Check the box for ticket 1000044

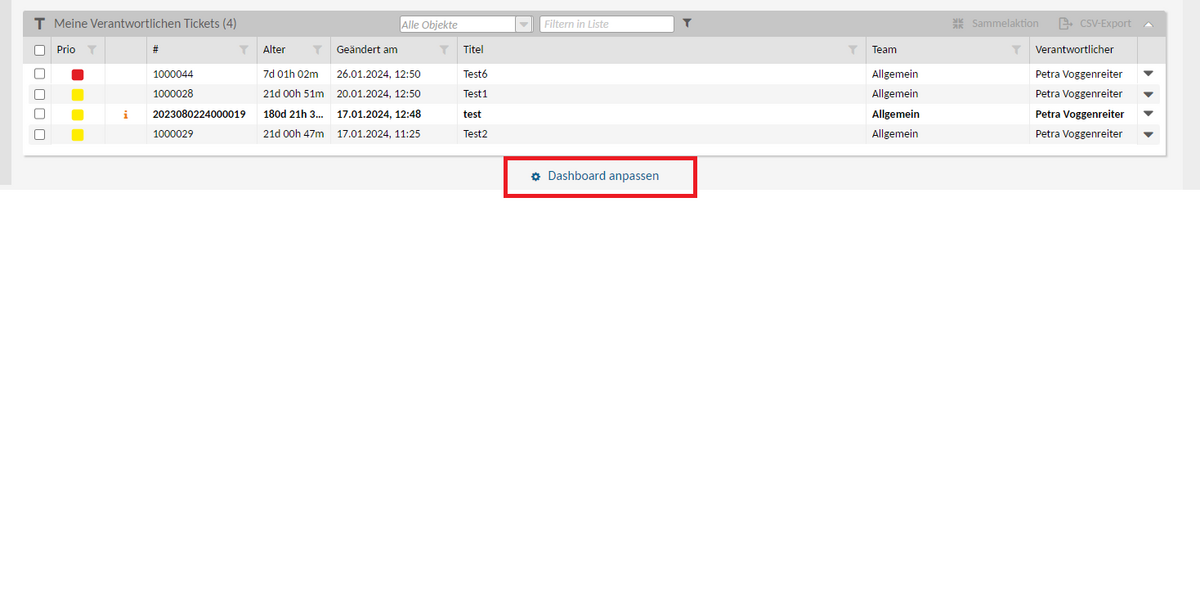tap(40, 74)
